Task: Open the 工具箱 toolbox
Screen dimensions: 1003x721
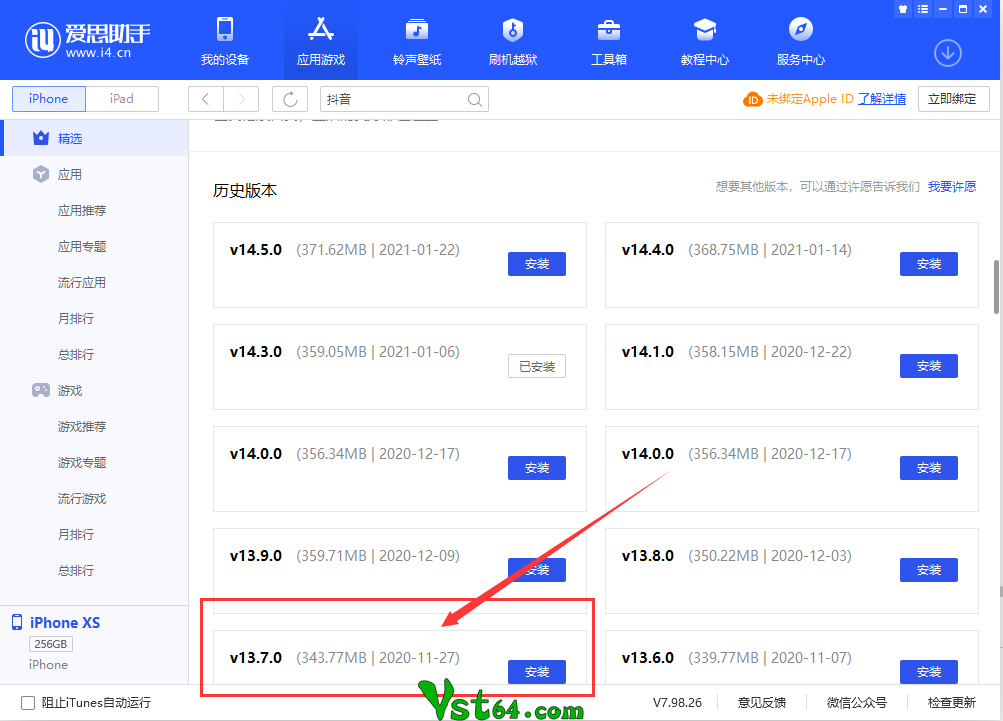Action: click(x=608, y=41)
